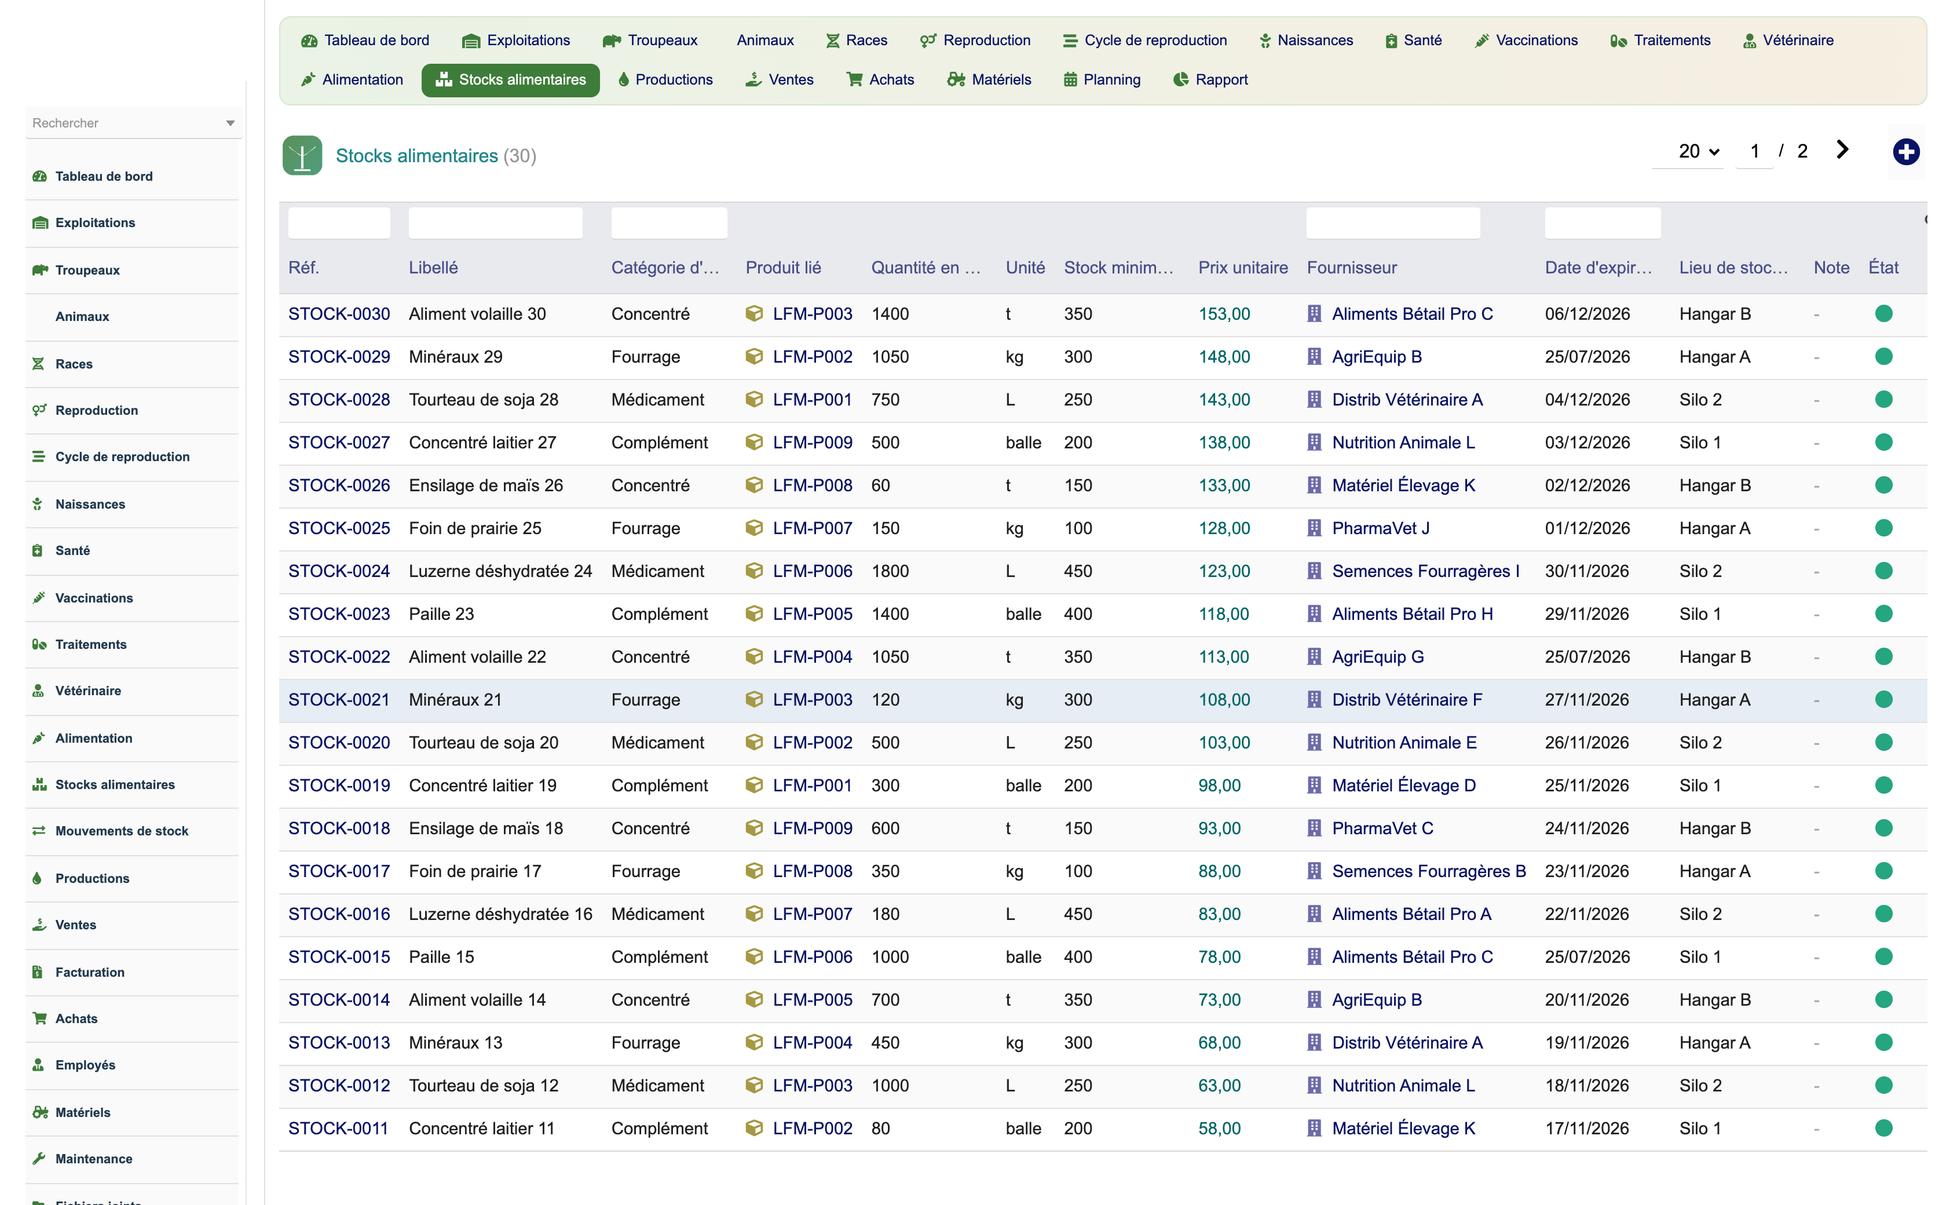The image size is (1946, 1205).
Task: Click the page number field showing 1
Action: click(x=1754, y=151)
